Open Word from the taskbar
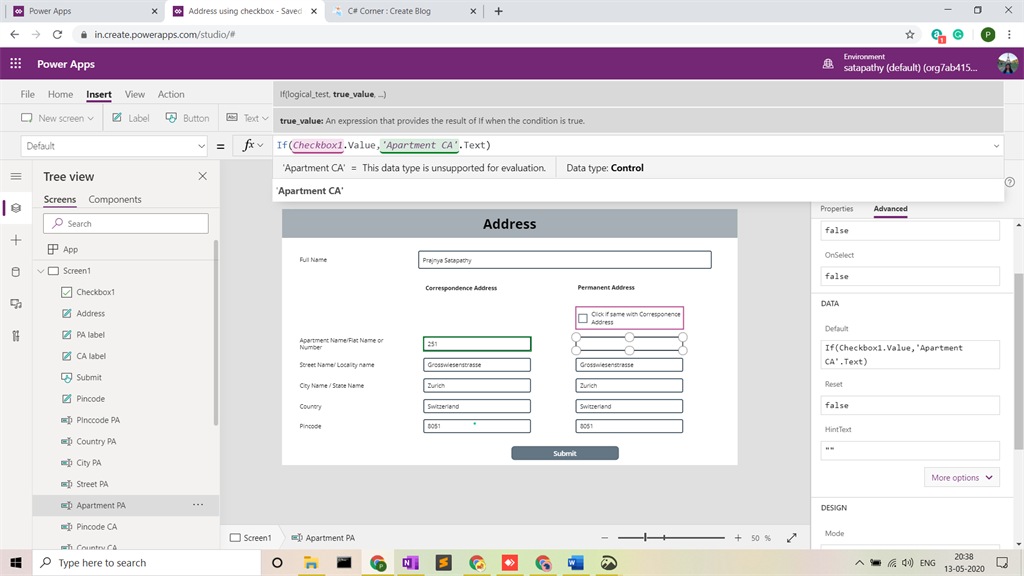This screenshot has height=576, width=1024. tap(575, 562)
